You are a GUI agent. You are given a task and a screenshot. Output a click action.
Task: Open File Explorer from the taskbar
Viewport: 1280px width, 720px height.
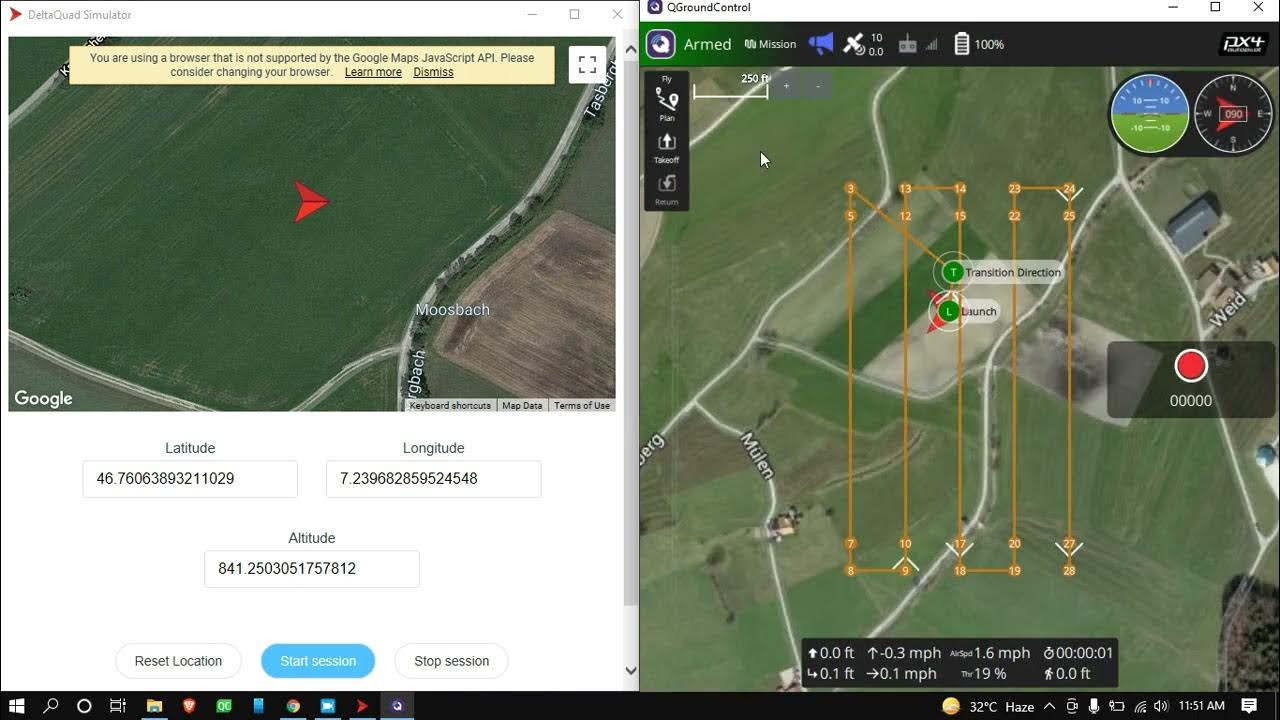(x=154, y=706)
